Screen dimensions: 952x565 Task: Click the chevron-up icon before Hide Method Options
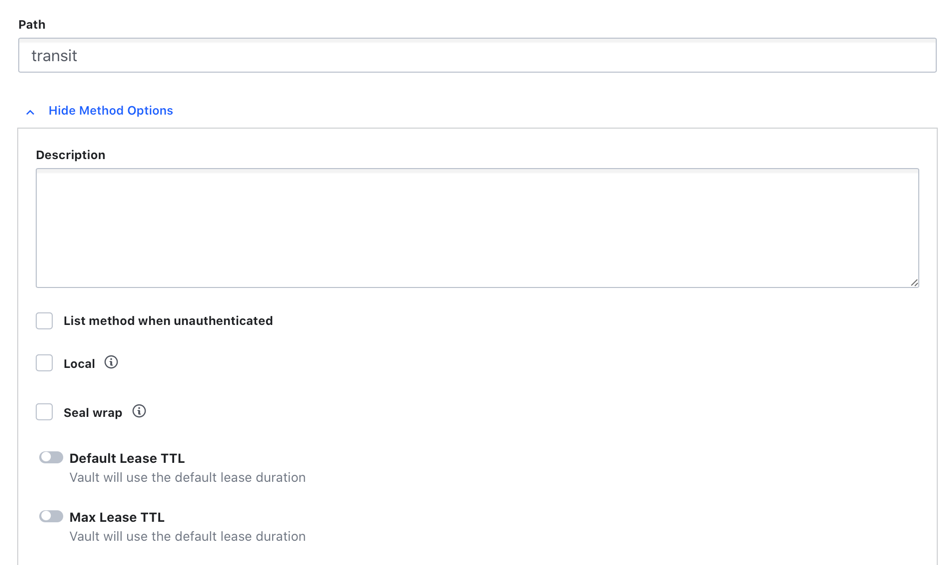click(x=30, y=112)
